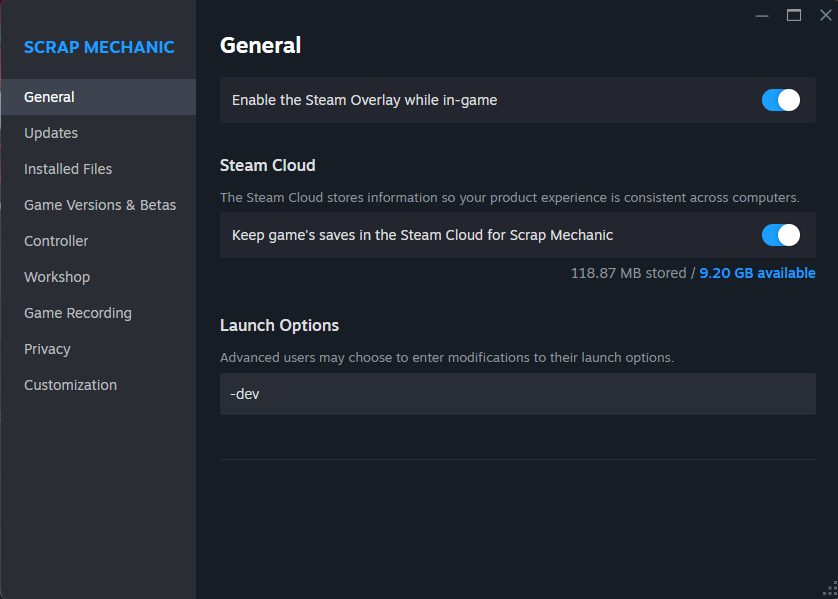Open the Controller settings
The width and height of the screenshot is (838, 599).
click(98, 241)
